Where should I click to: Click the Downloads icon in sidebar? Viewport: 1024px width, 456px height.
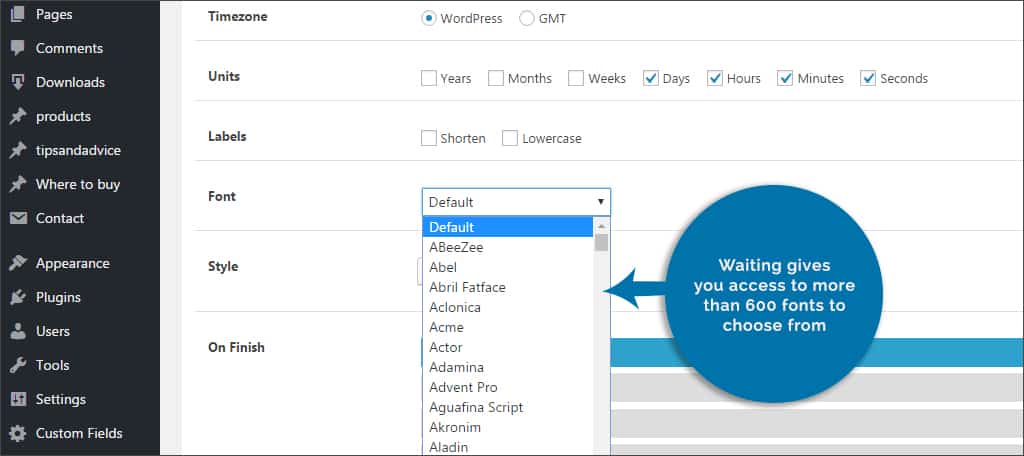[x=18, y=82]
